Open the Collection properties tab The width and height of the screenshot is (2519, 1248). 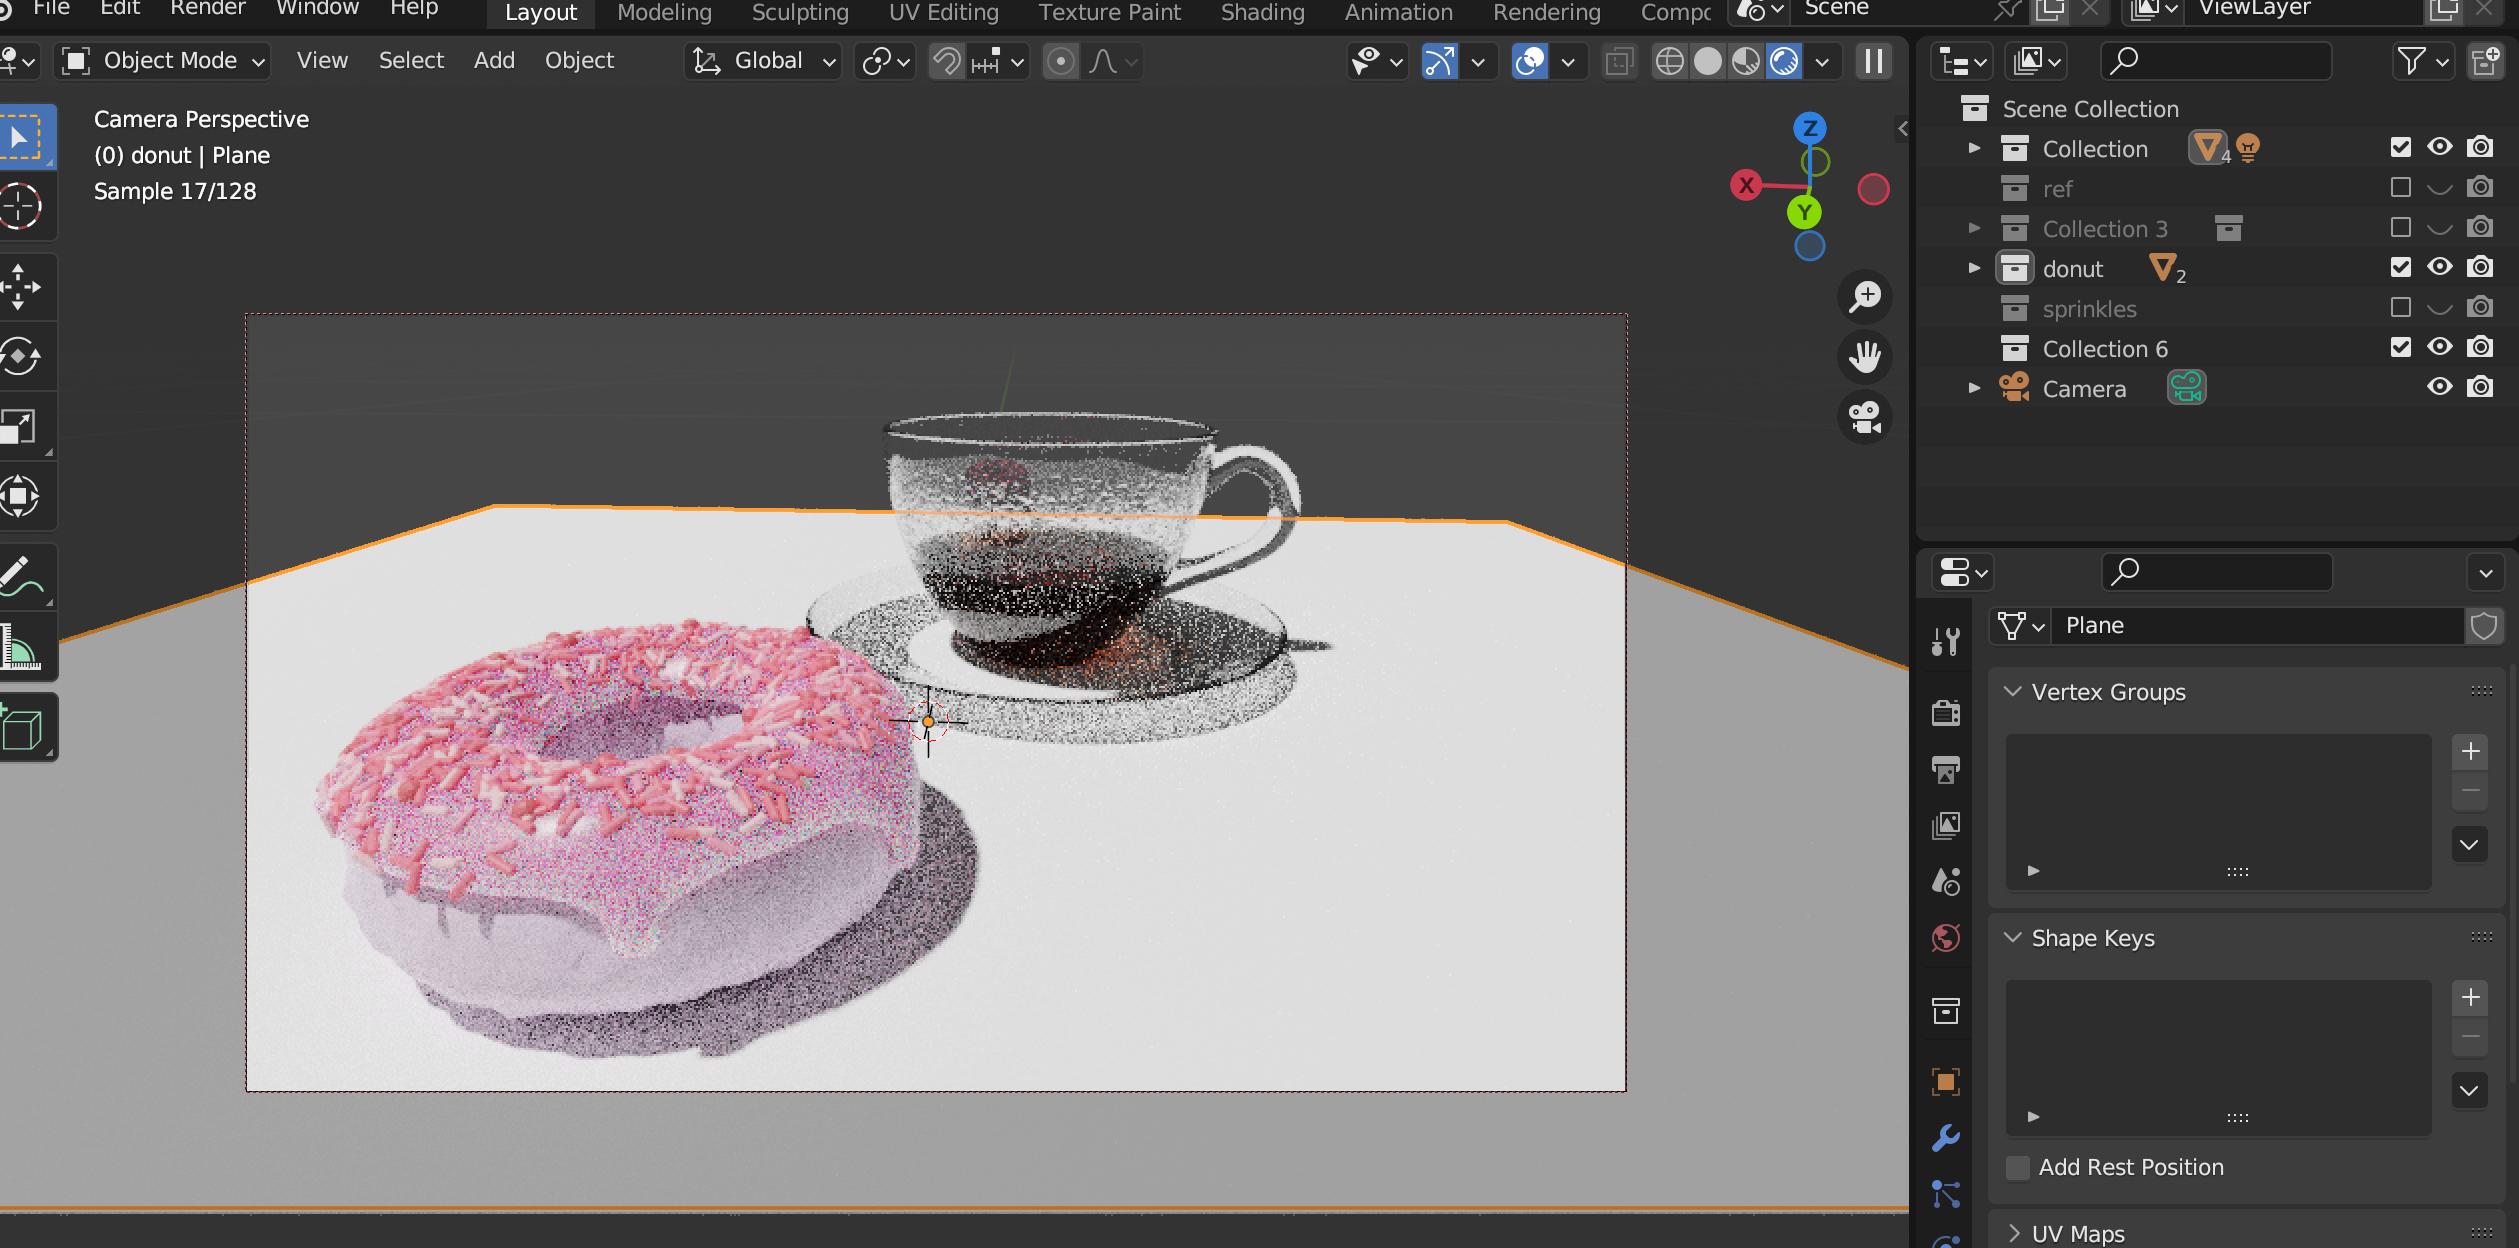click(x=1945, y=1011)
